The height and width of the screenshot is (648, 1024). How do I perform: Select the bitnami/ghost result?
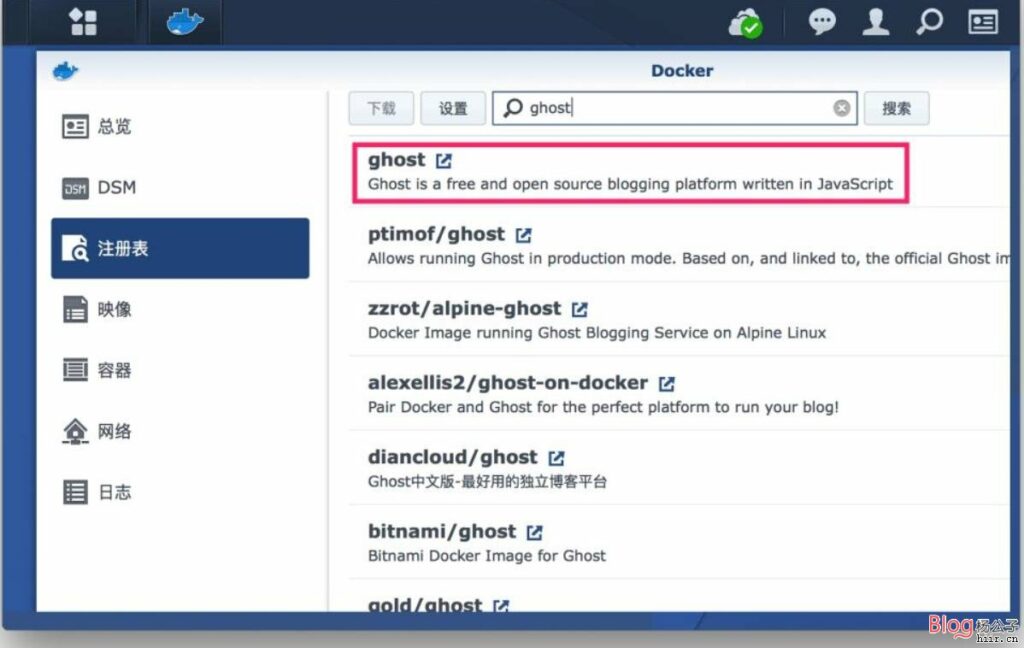679,542
